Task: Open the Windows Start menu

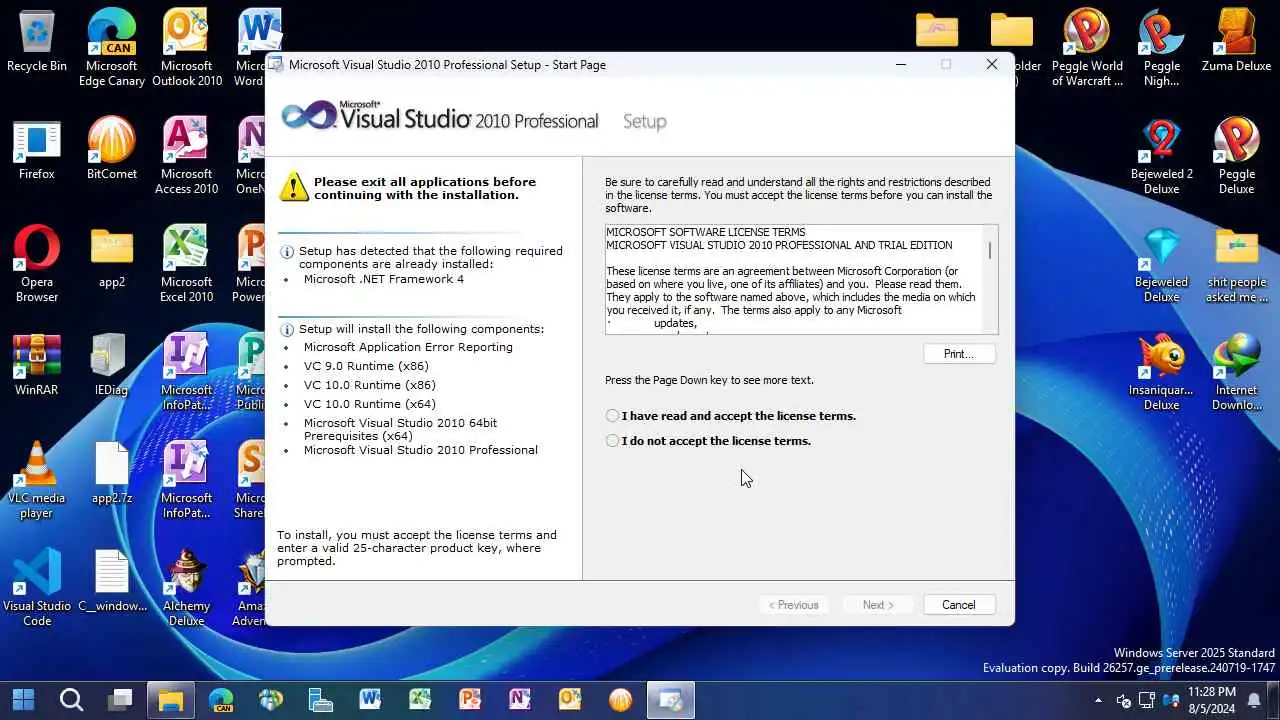Action: tap(23, 699)
